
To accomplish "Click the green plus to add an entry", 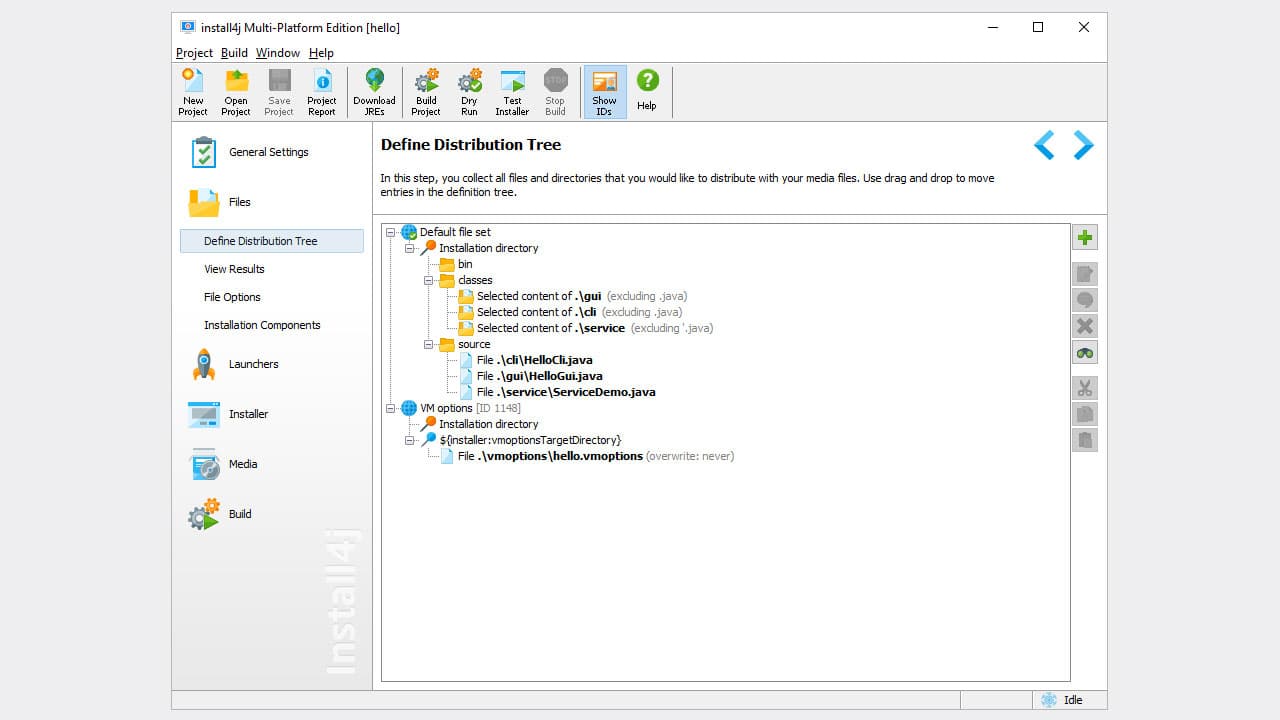I will click(1085, 237).
